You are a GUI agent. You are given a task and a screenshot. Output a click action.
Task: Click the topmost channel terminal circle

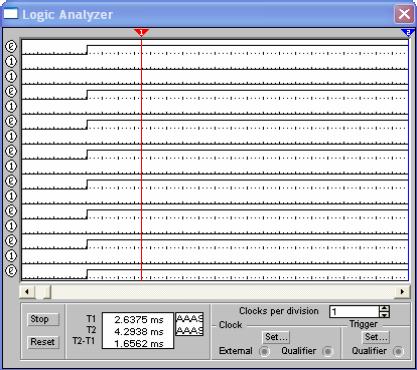click(x=11, y=47)
